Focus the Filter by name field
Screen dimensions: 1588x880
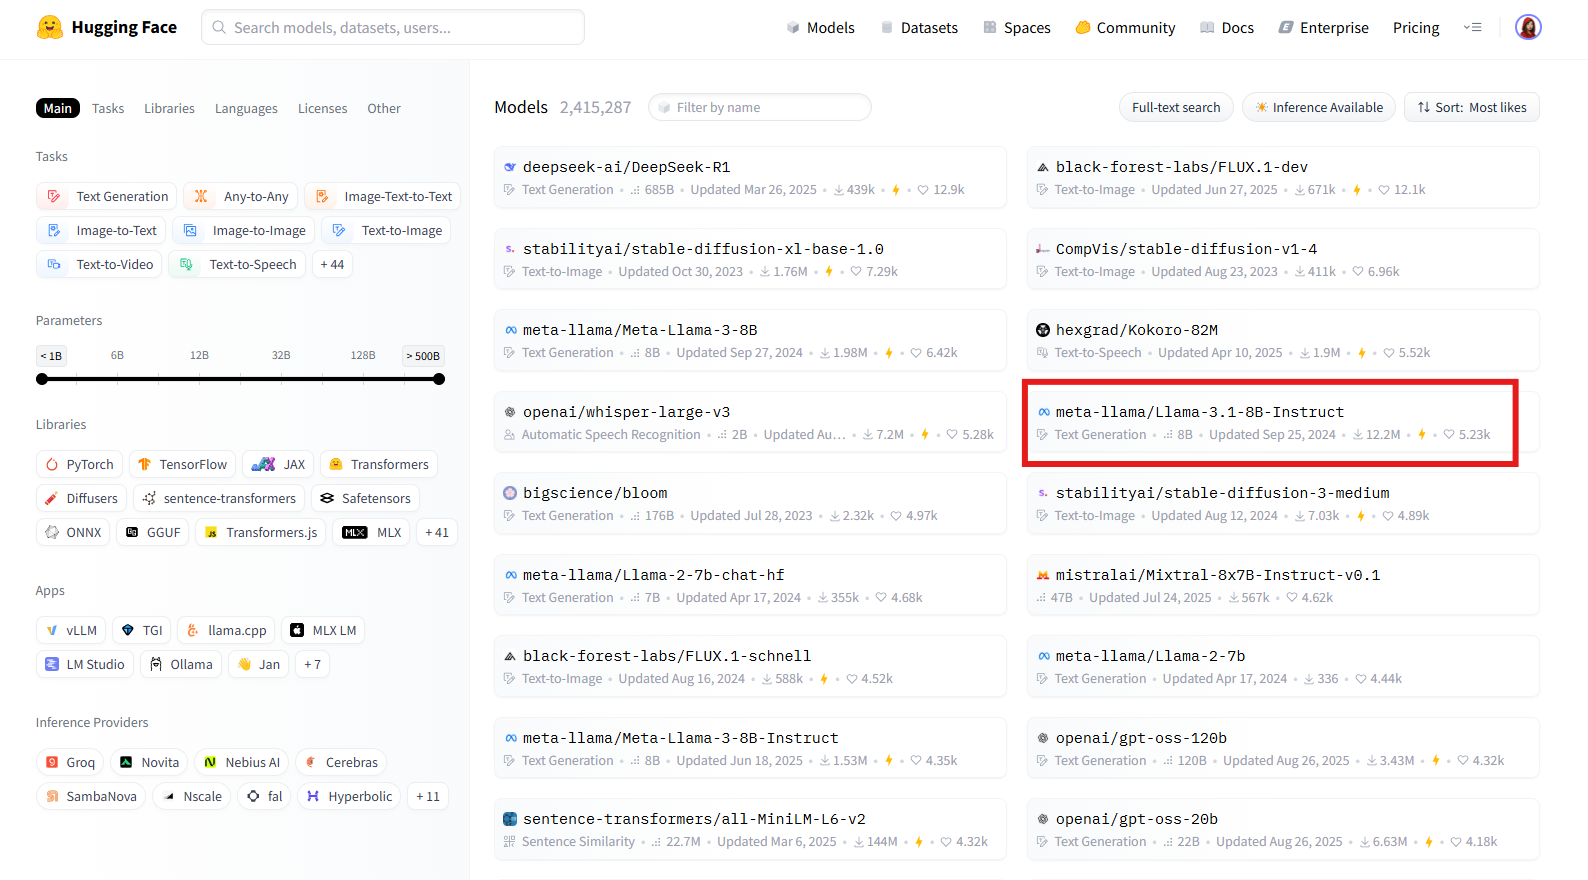pos(760,107)
